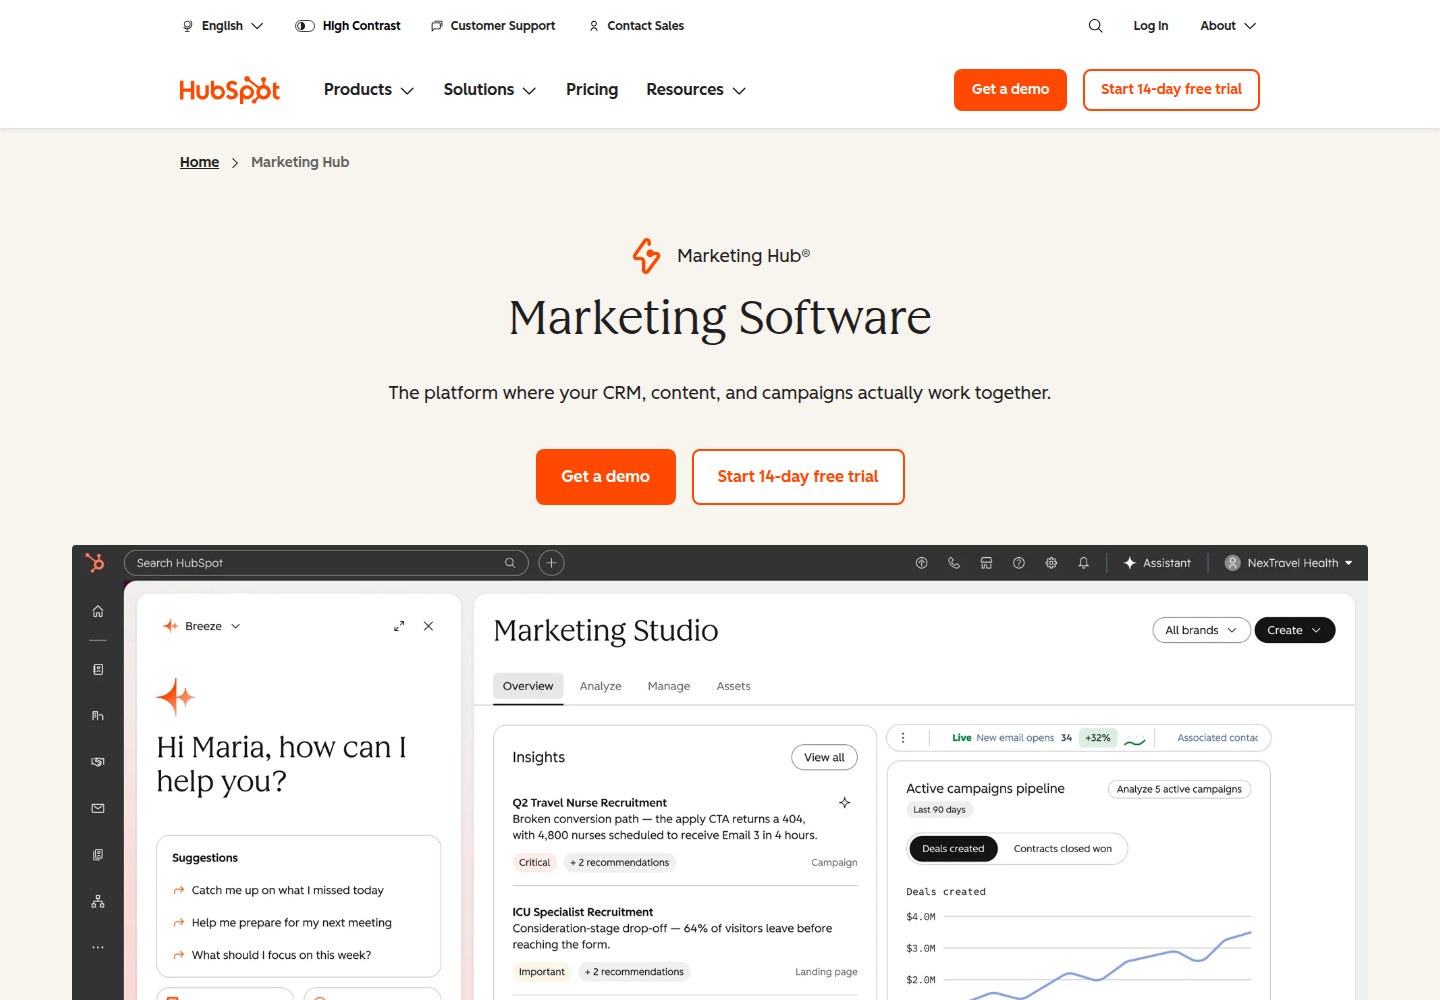Viewport: 1440px width, 1000px height.
Task: Click Catch me up on what I missed today
Action: (x=287, y=890)
